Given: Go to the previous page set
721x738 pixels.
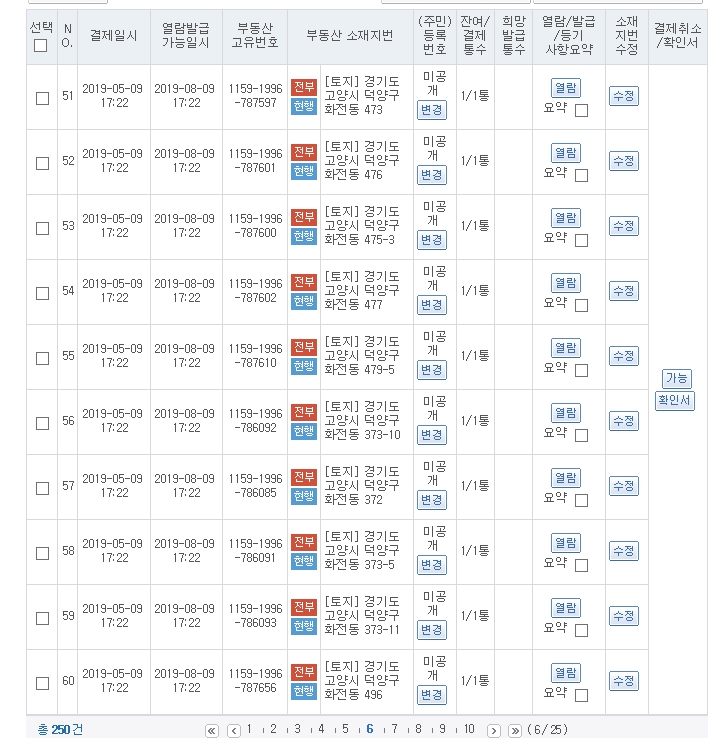Looking at the screenshot, I should pos(233,730).
